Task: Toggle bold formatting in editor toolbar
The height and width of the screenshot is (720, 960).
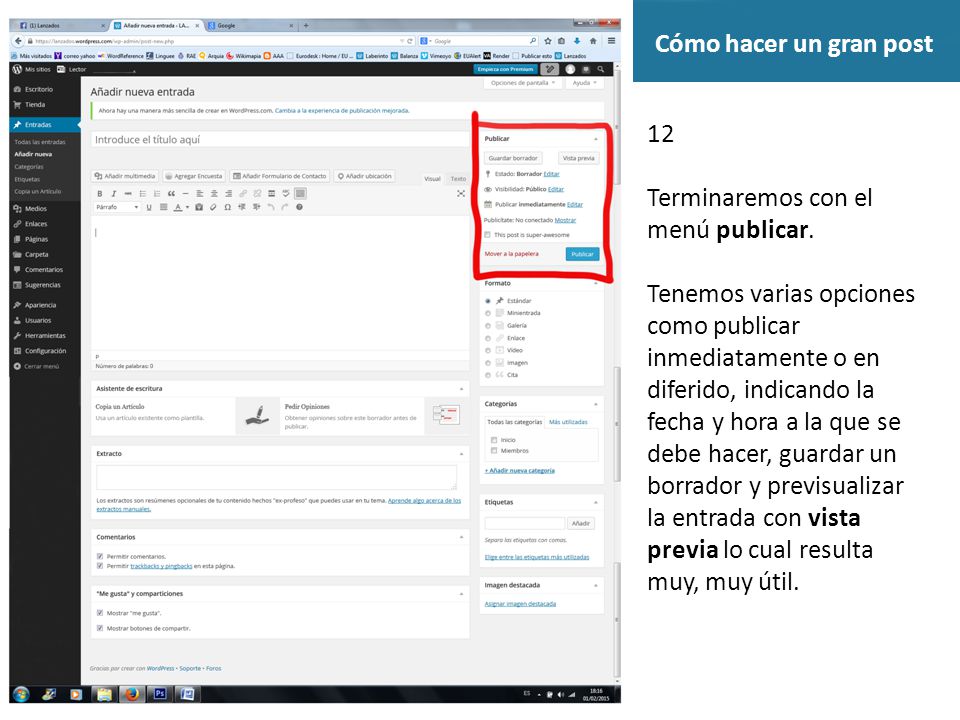Action: click(100, 193)
